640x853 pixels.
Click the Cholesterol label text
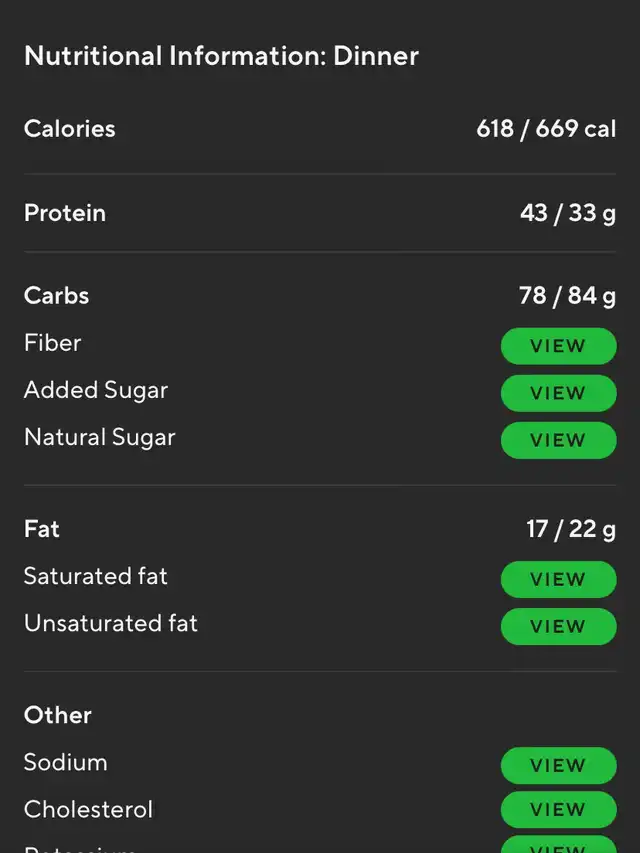point(89,809)
